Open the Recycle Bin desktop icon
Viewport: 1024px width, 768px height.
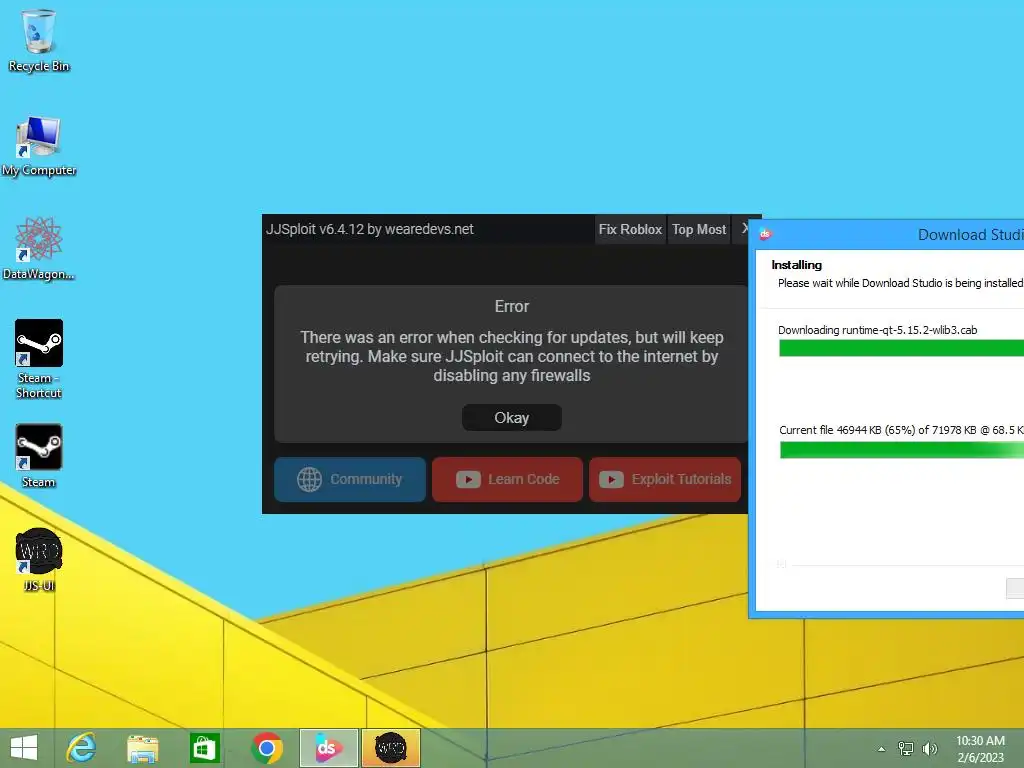(x=39, y=40)
